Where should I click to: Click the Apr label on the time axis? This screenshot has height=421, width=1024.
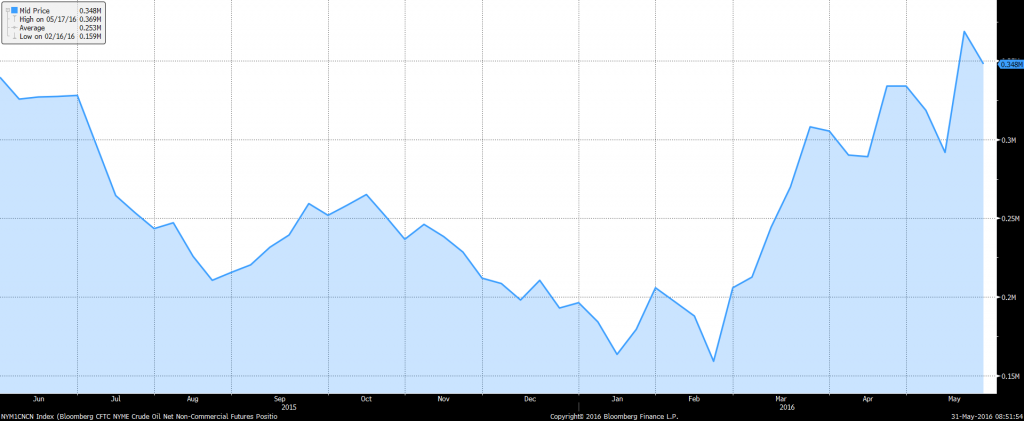(x=867, y=398)
